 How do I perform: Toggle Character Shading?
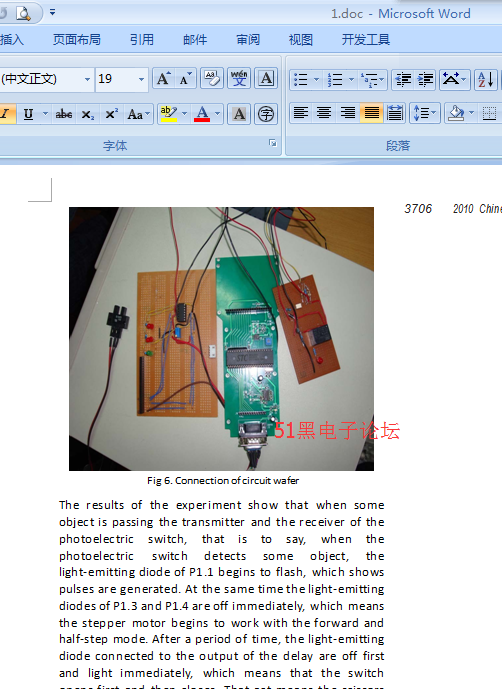point(239,114)
